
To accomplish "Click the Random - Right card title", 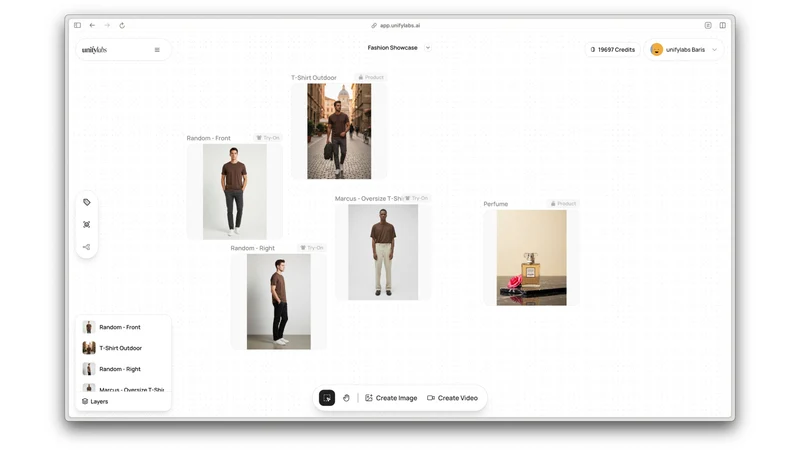I will (x=253, y=248).
